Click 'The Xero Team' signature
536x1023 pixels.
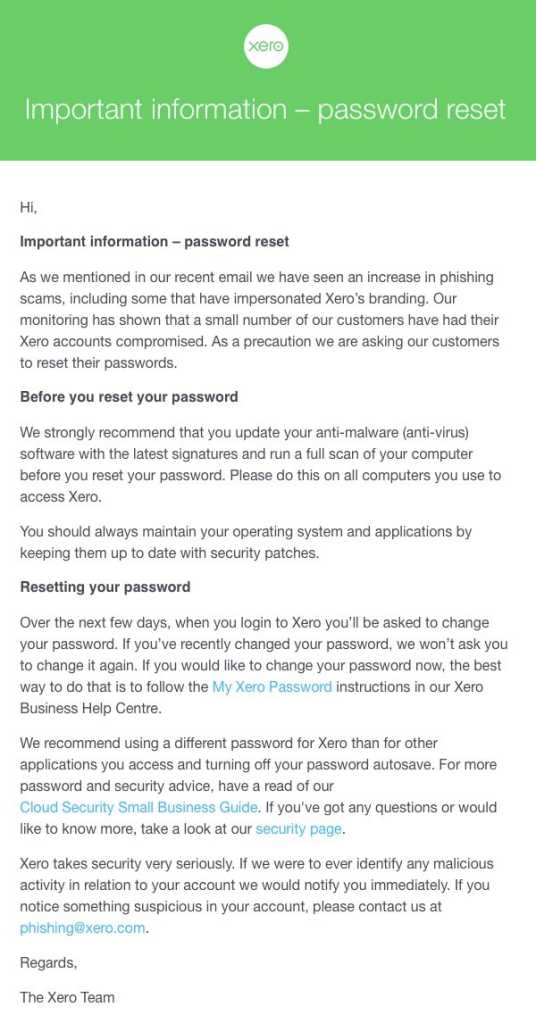67,997
